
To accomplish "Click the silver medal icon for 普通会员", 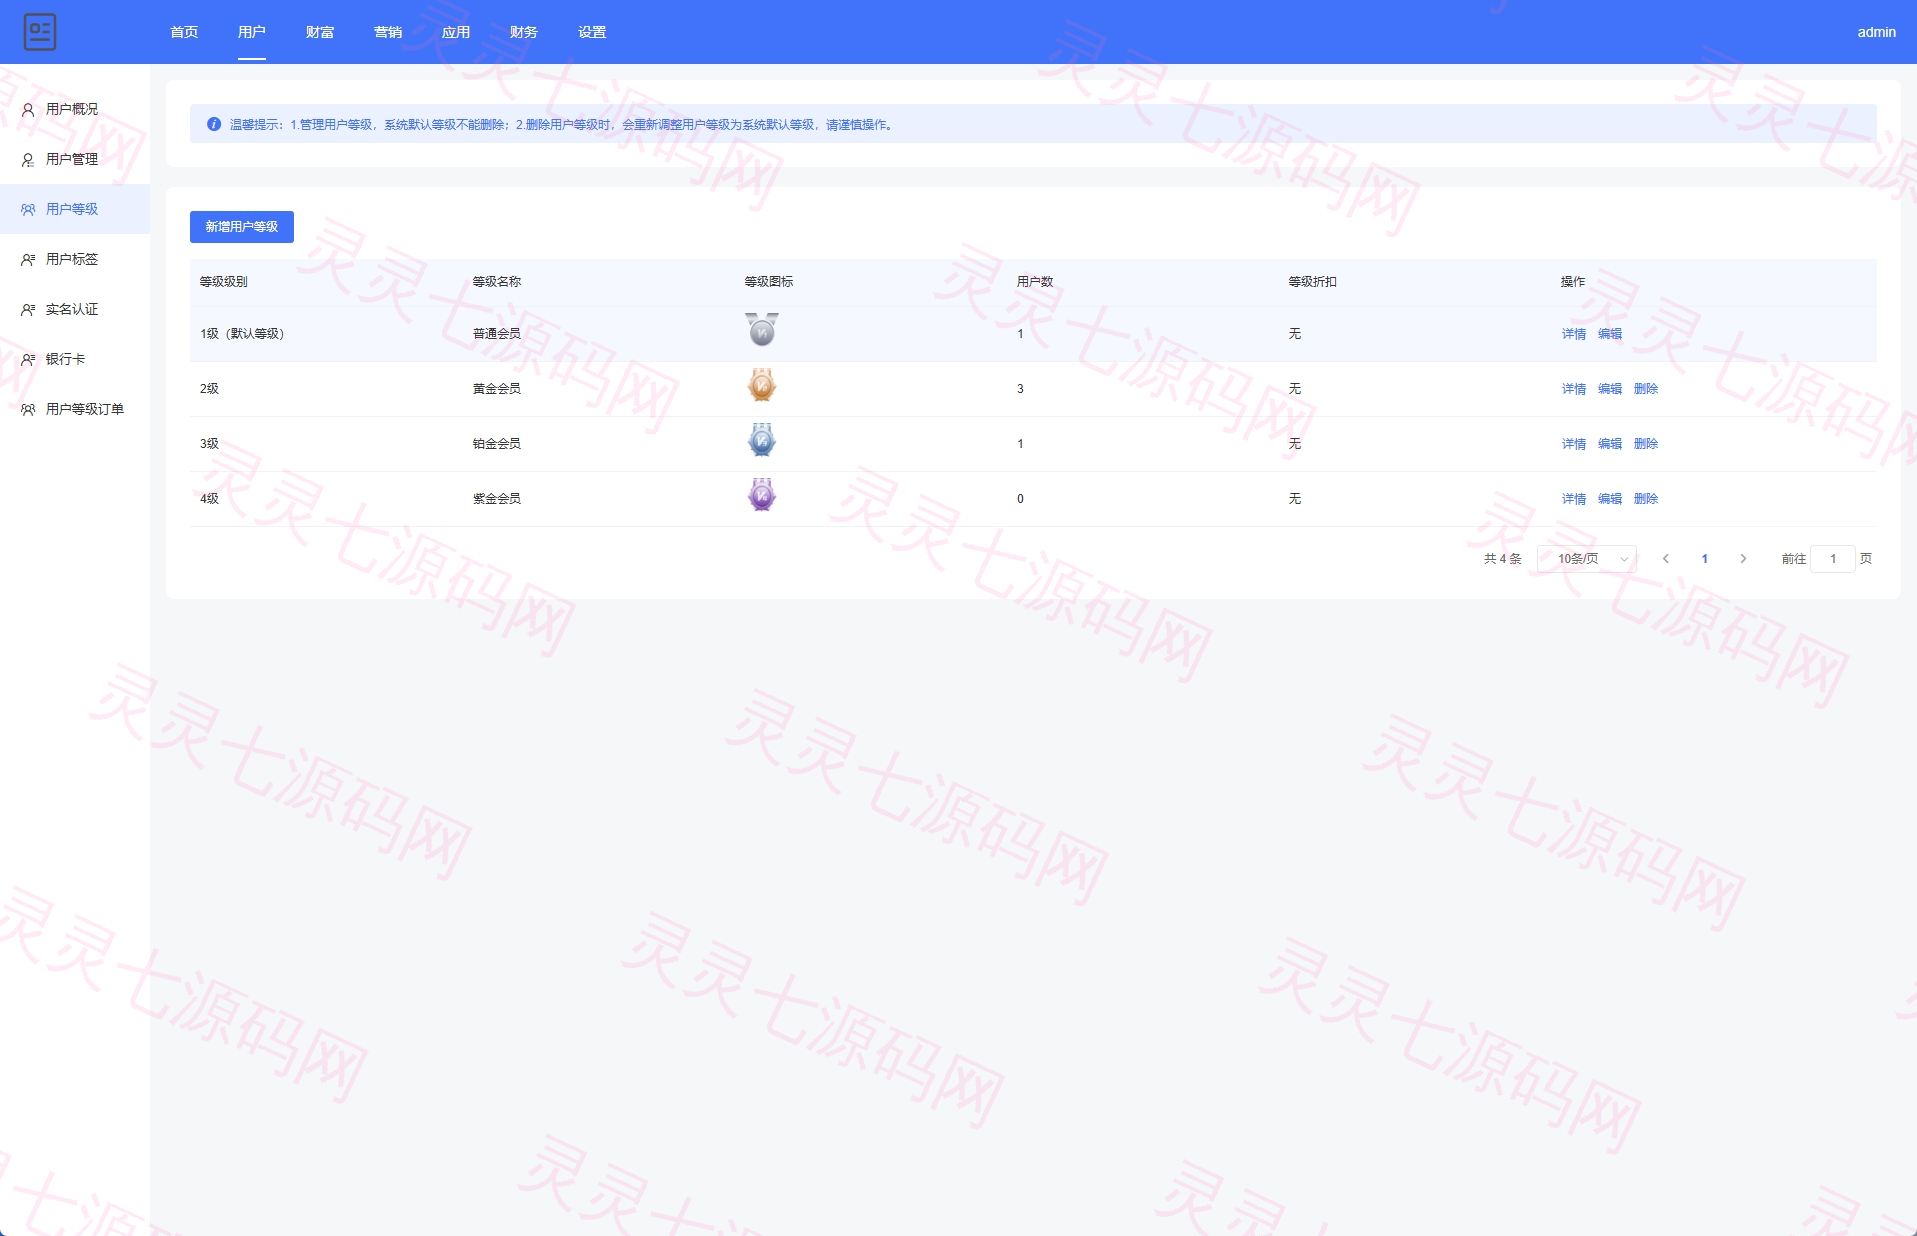I will (x=762, y=330).
